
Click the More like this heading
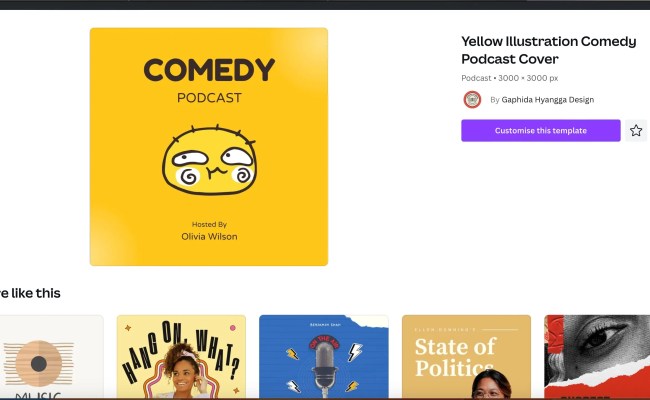(x=30, y=293)
